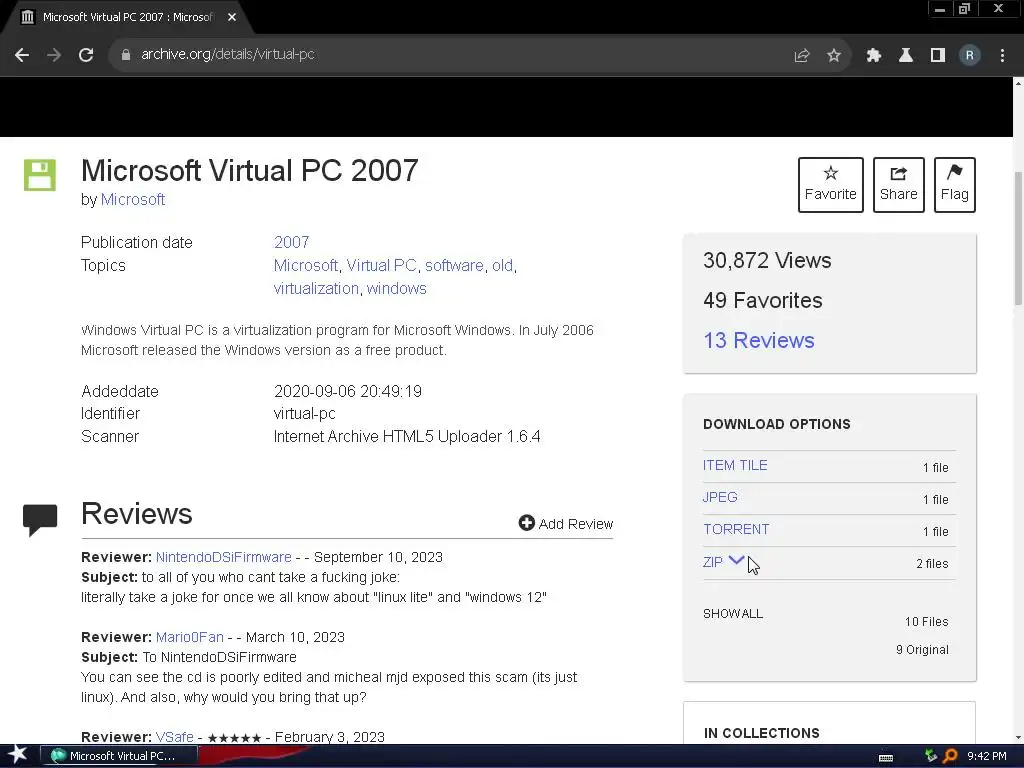
Task: Flag this item with the Flag button
Action: (x=955, y=185)
